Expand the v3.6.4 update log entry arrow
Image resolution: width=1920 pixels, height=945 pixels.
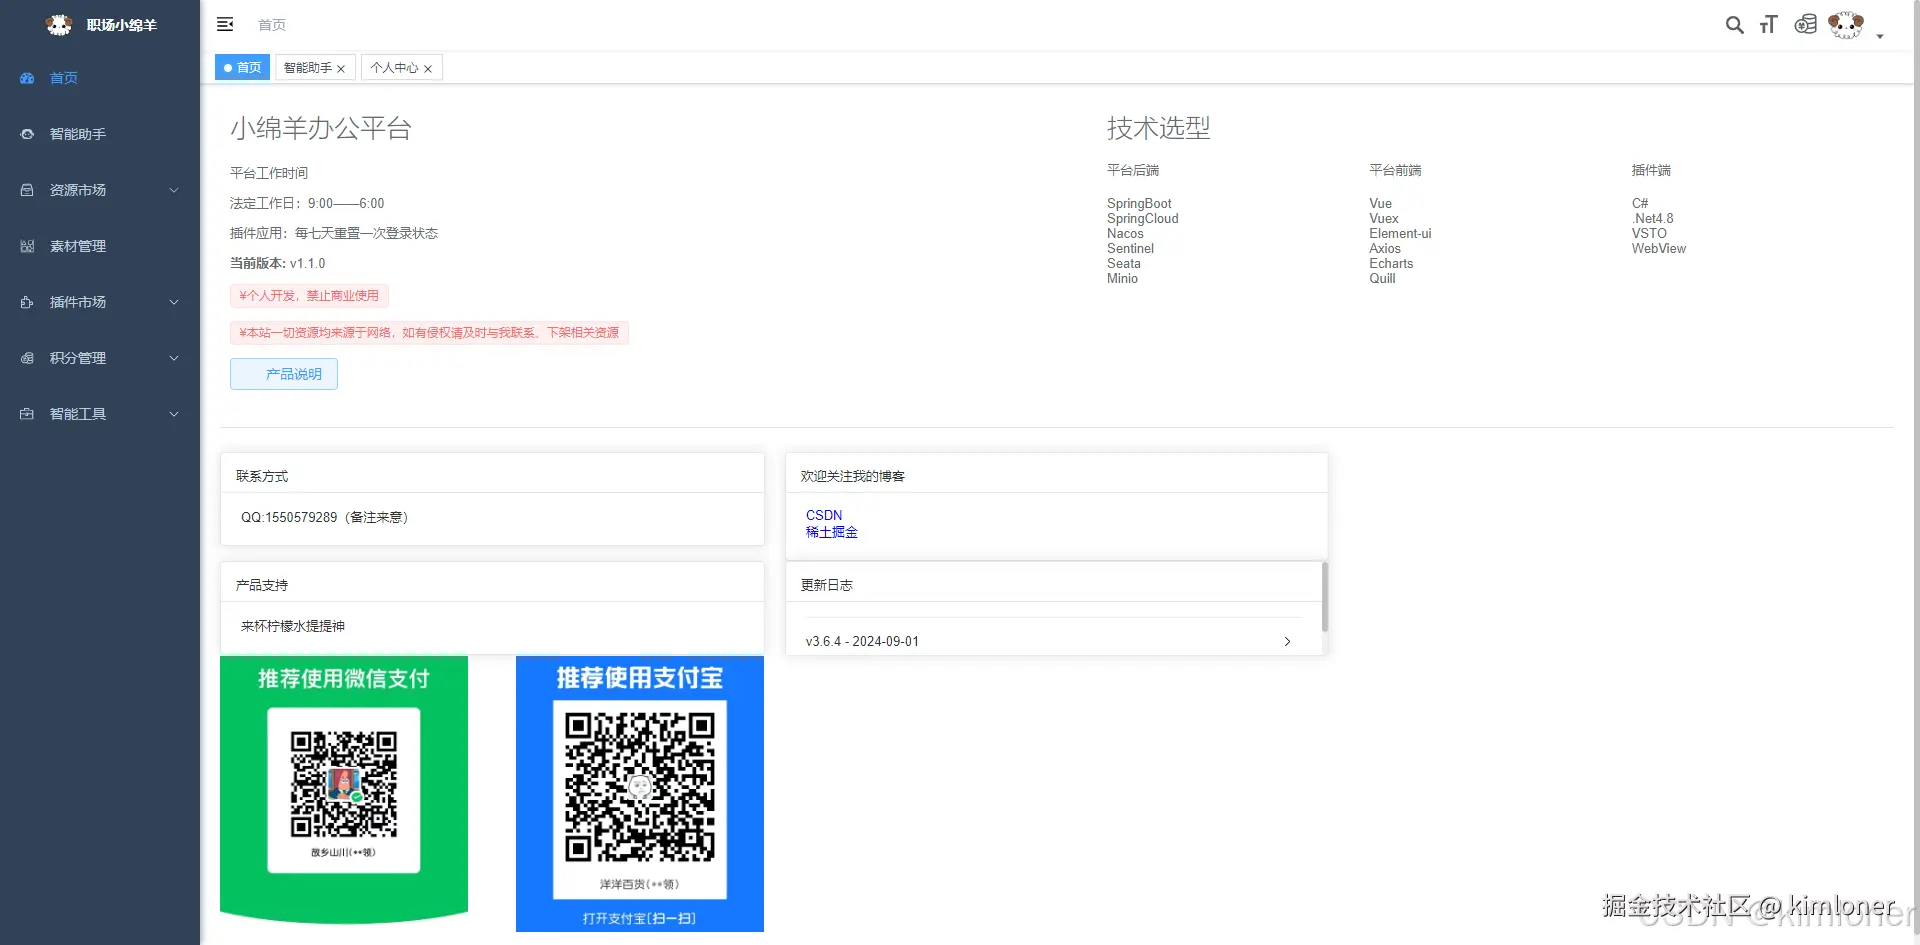[1287, 642]
